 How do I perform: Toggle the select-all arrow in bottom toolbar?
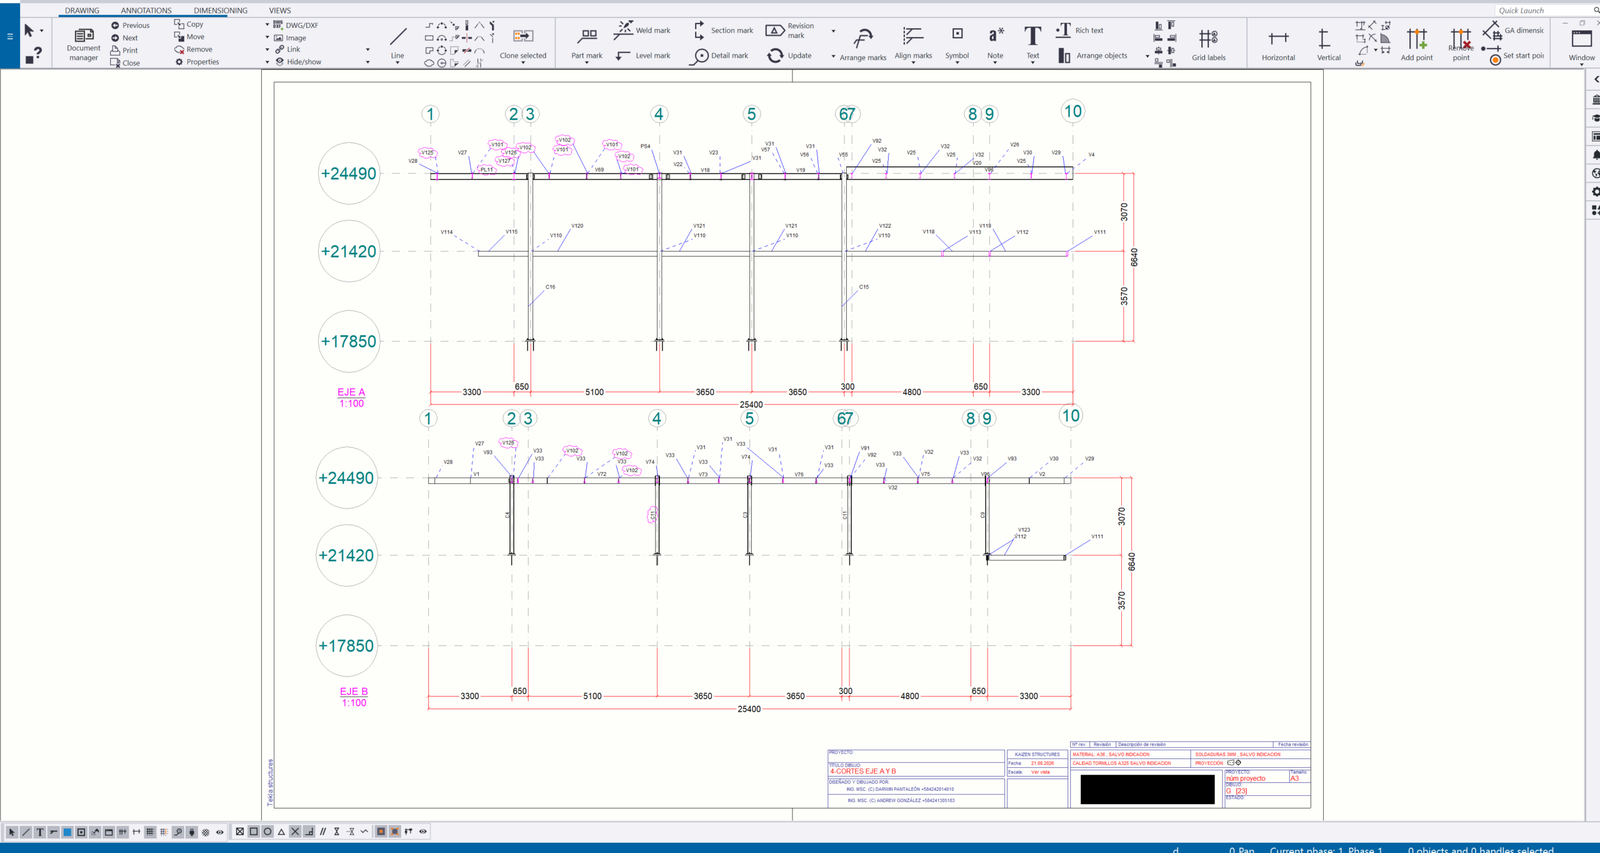(12, 832)
